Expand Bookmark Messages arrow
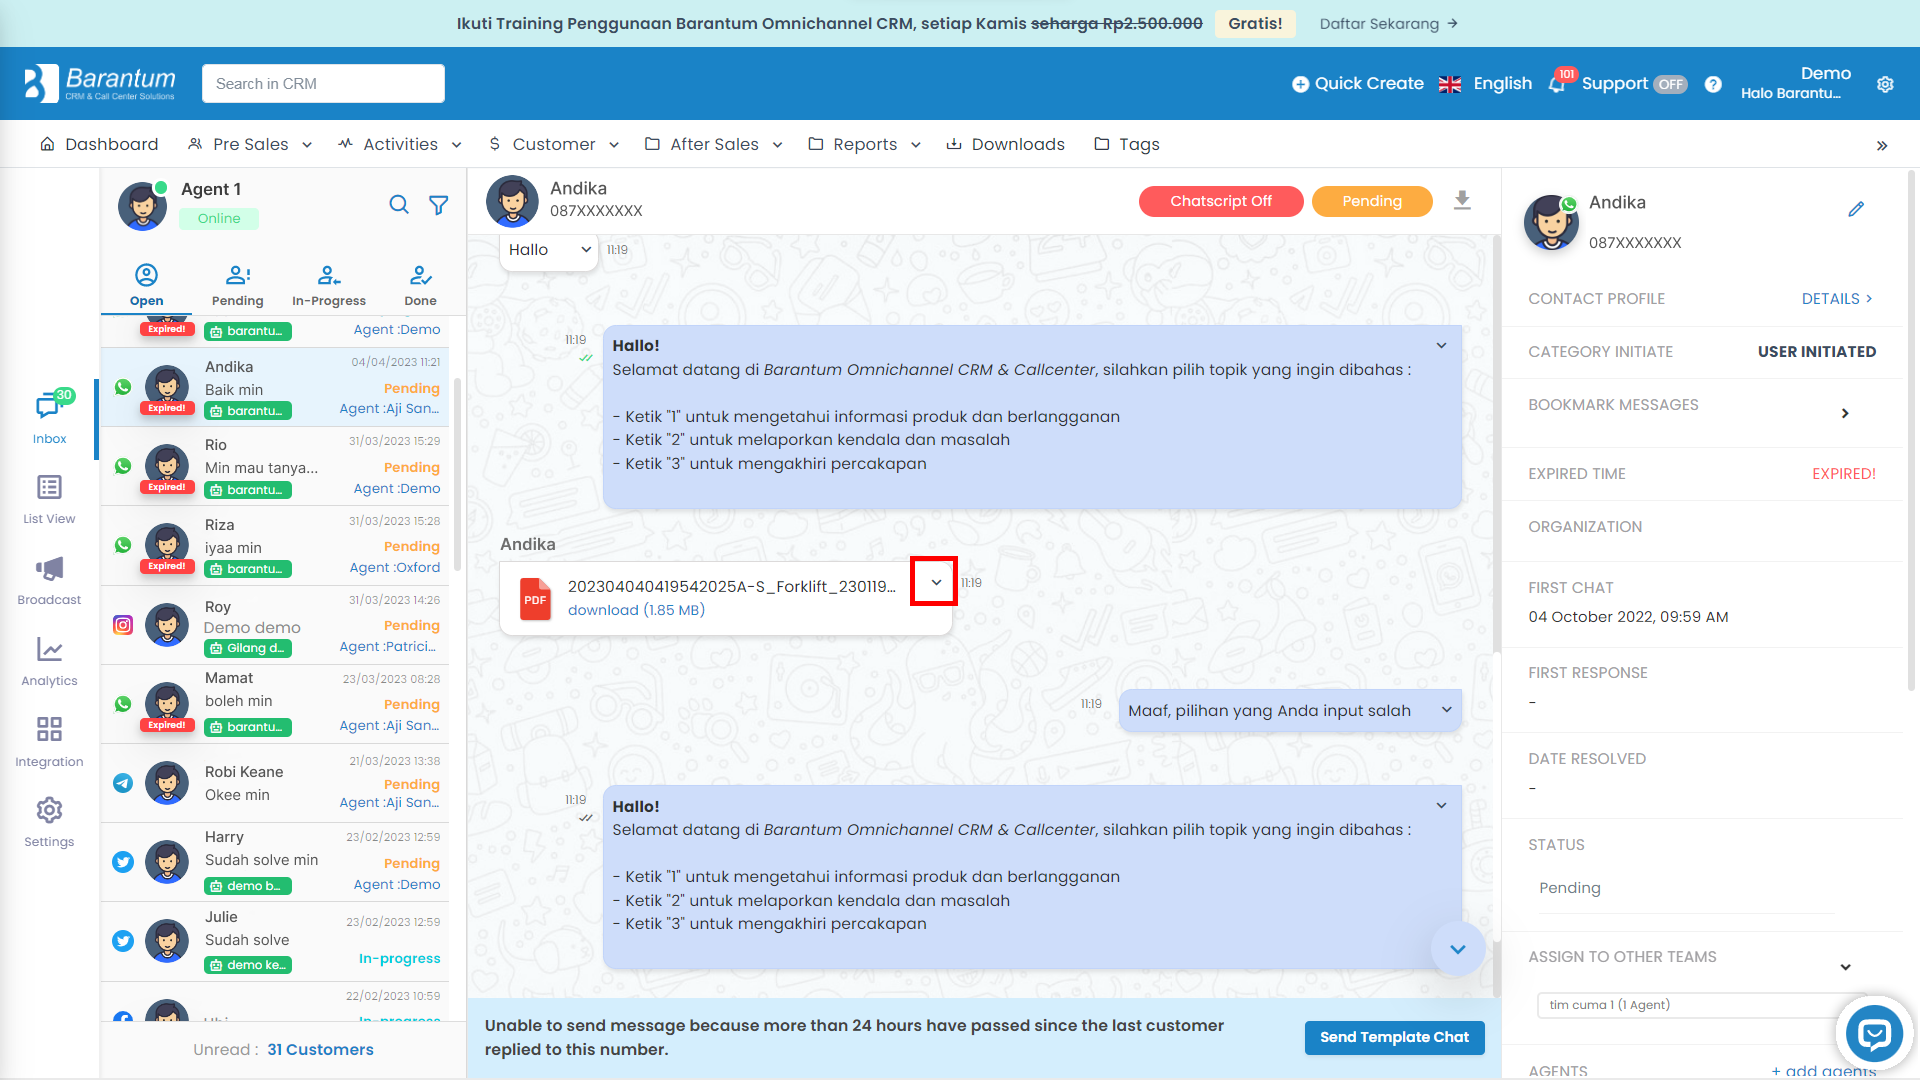1920x1080 pixels. [x=1845, y=413]
